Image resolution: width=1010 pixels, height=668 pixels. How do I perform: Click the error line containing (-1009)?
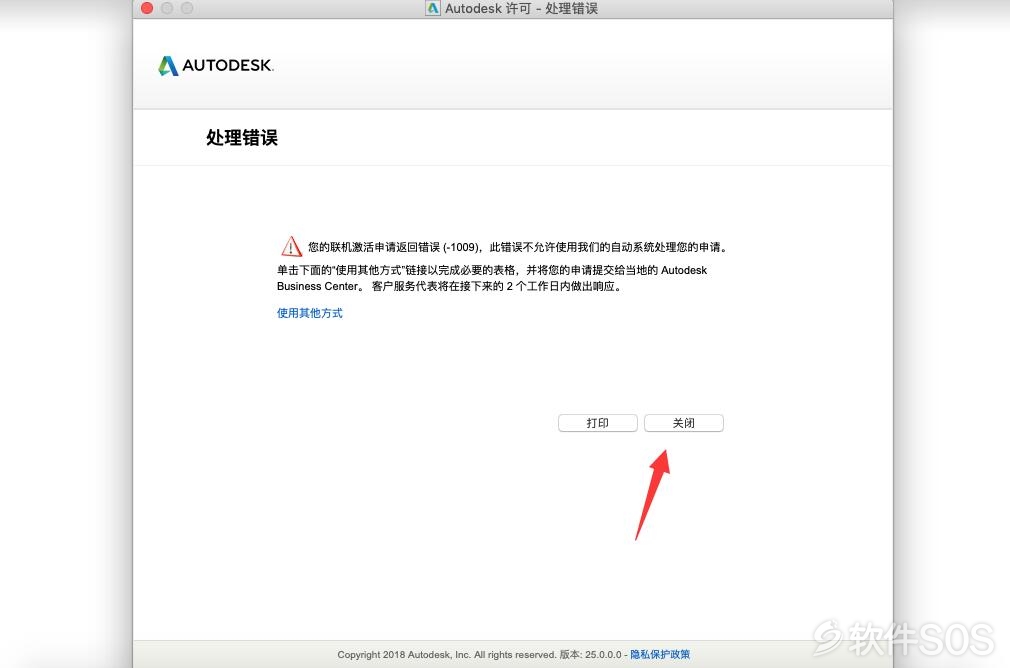point(518,247)
